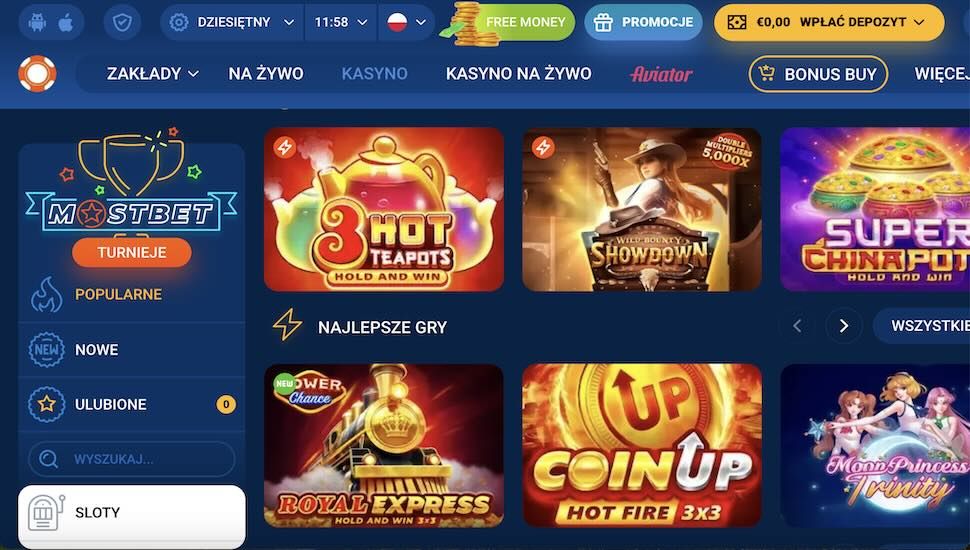970x550 pixels.
Task: Switch to the Na żywo tab
Action: tap(266, 74)
